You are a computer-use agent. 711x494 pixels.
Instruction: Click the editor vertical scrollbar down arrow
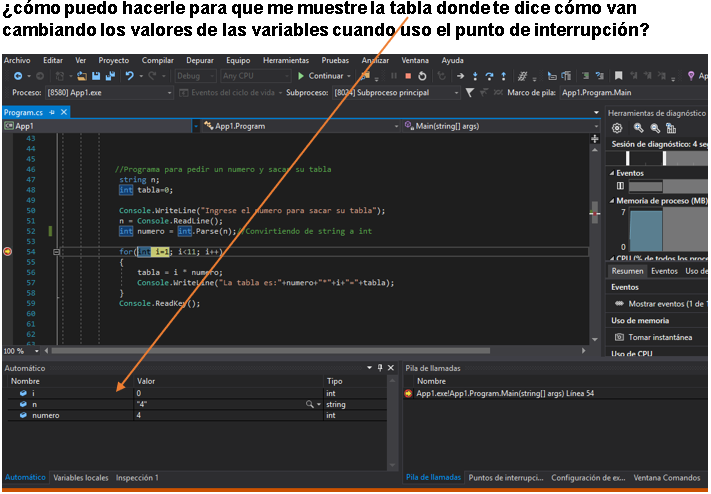594,339
